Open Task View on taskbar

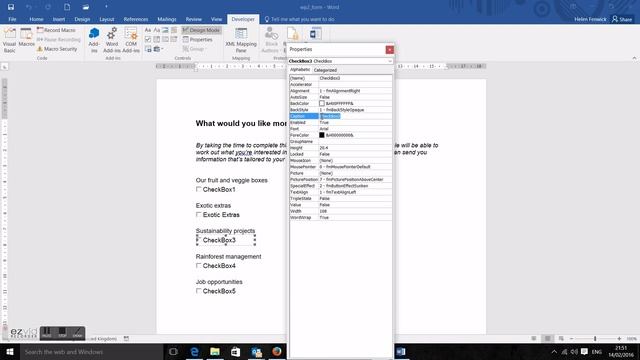[x=173, y=351]
